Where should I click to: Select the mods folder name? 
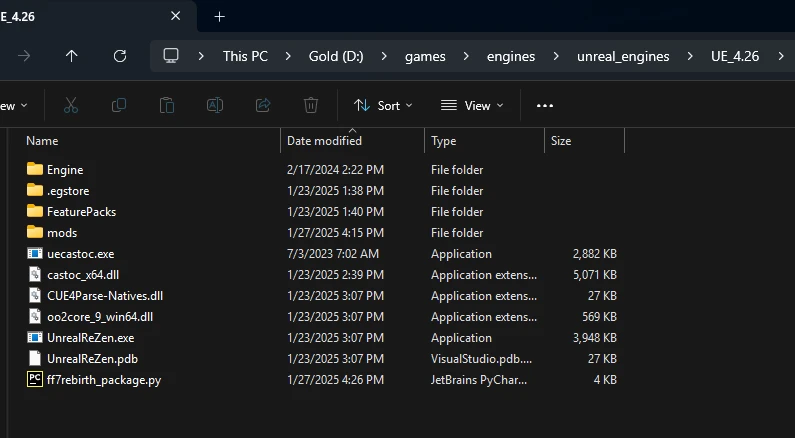[x=62, y=233]
